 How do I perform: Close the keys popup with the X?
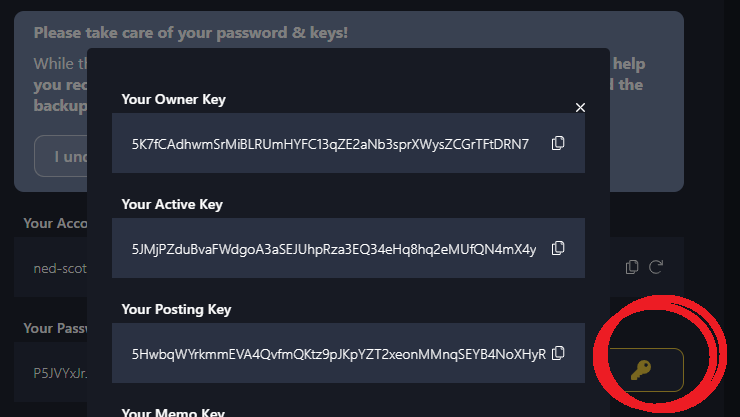coord(580,108)
